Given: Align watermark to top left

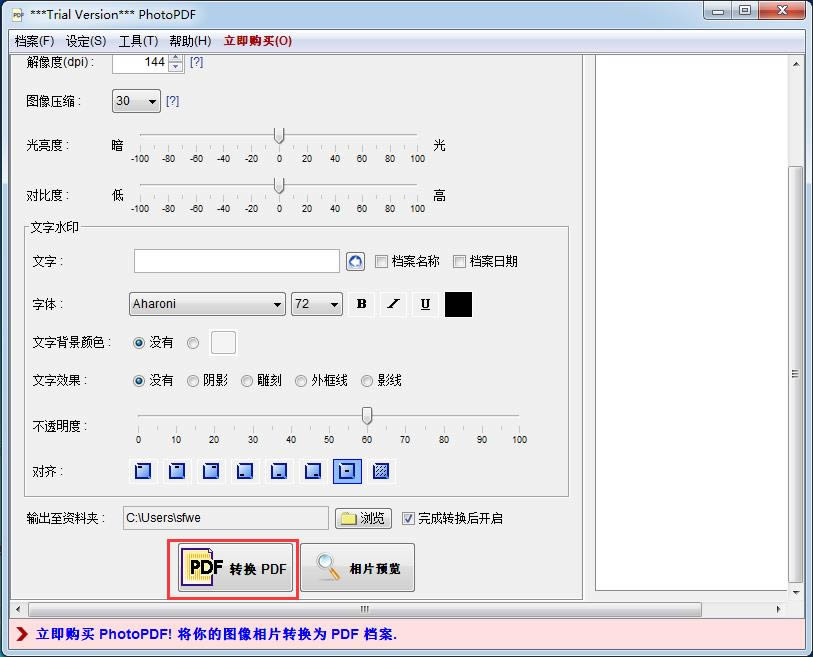Looking at the screenshot, I should pyautogui.click(x=143, y=471).
